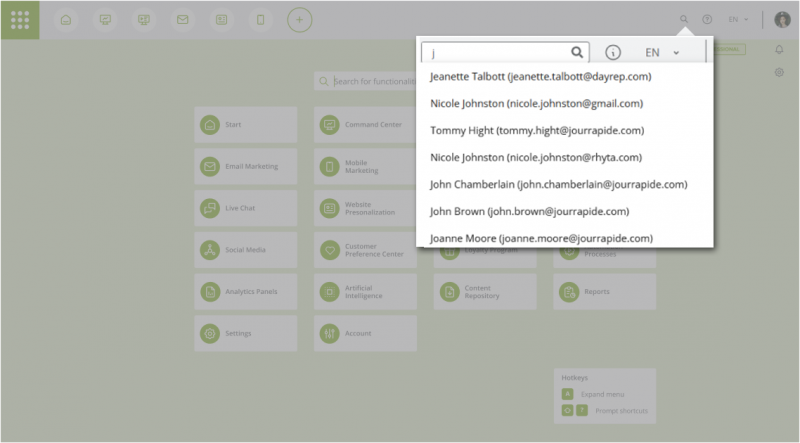
Task: Open the Live Chat tile
Action: pyautogui.click(x=246, y=208)
